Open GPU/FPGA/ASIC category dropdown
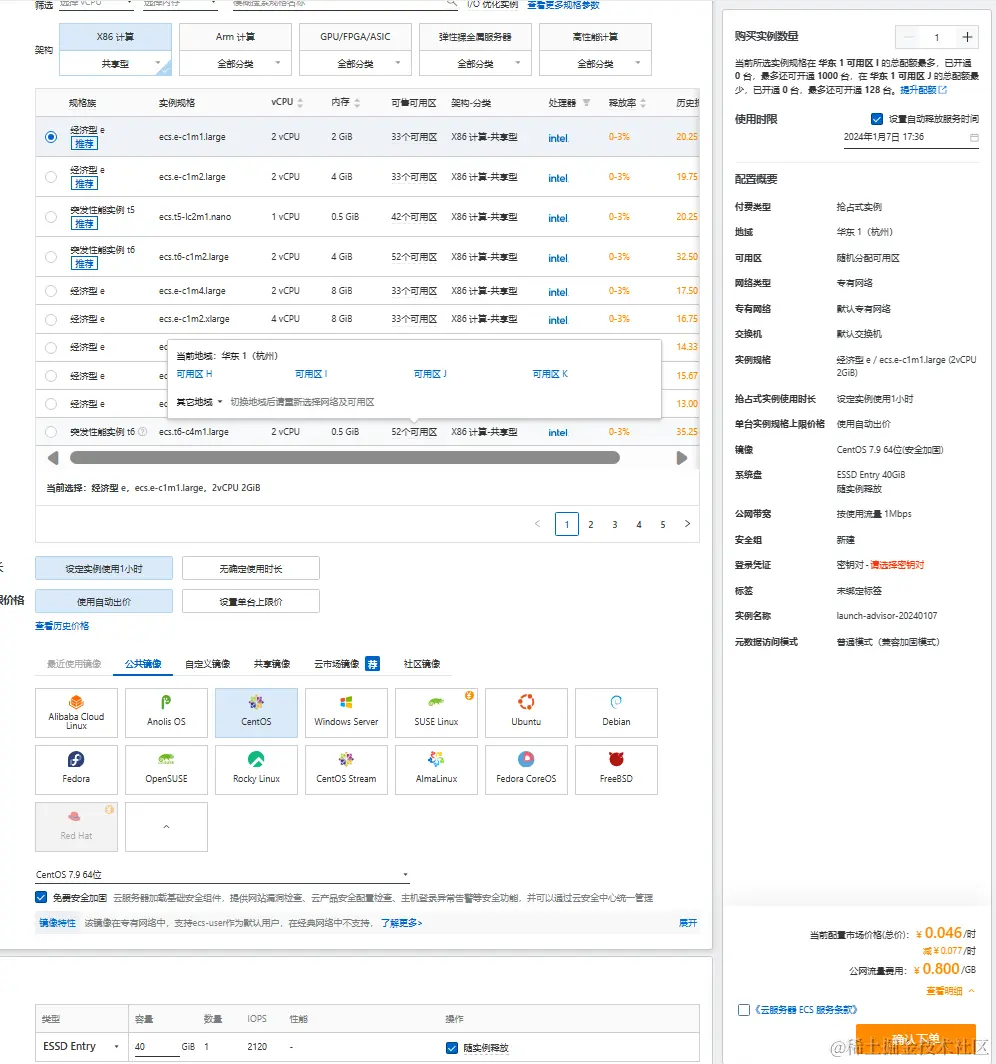Viewport: 996px width, 1064px height. click(x=356, y=64)
